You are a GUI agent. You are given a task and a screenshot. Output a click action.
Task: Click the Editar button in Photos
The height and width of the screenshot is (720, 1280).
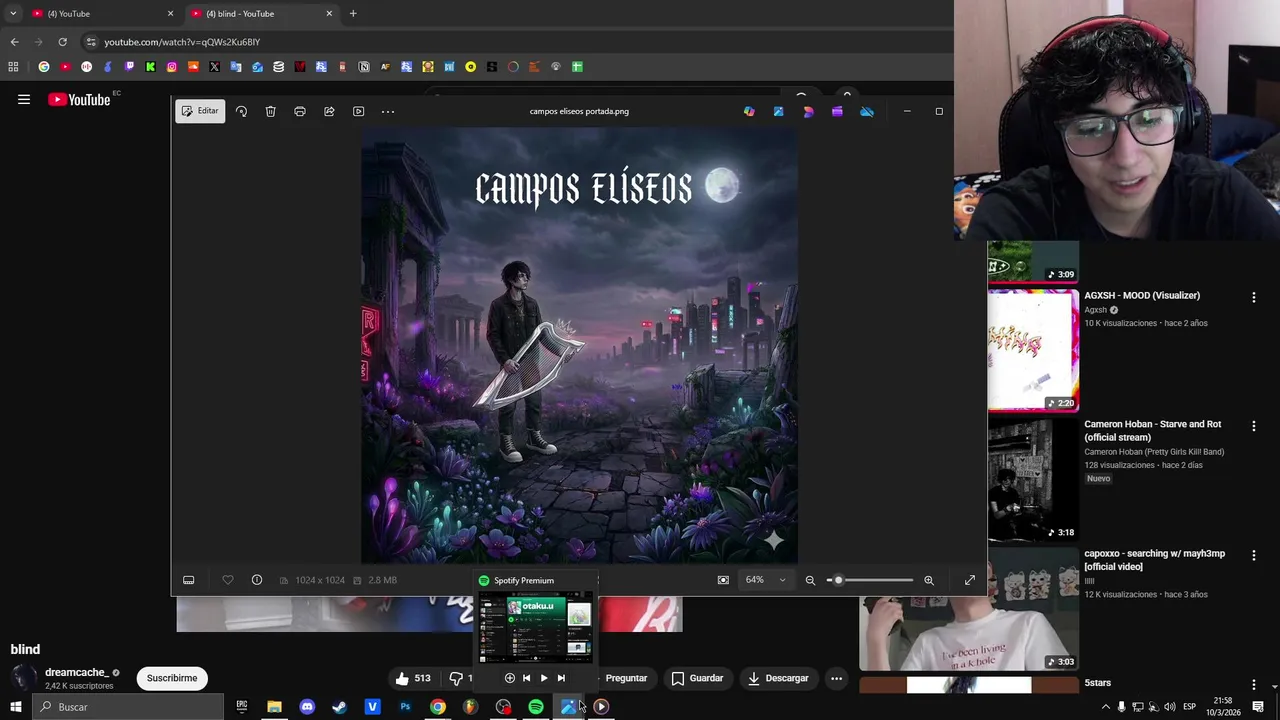200,111
